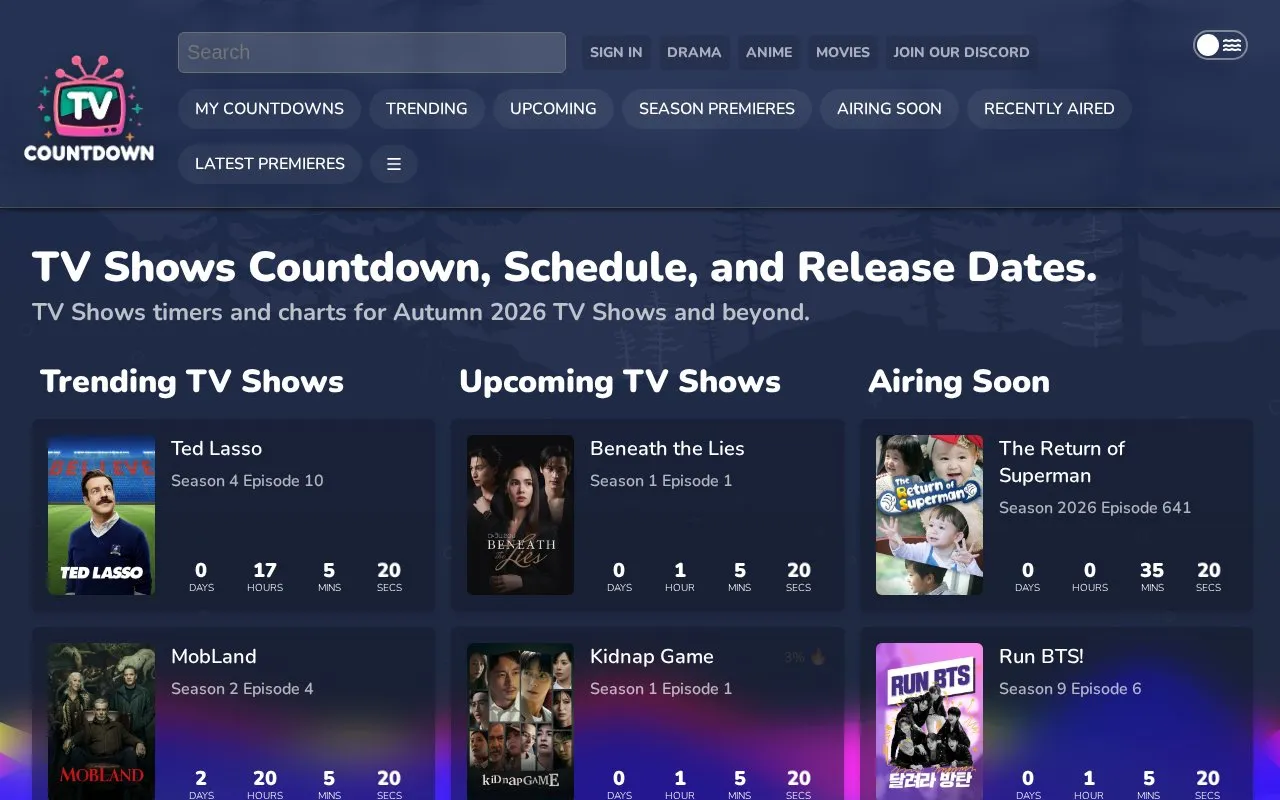Focus the Search input field

372,52
